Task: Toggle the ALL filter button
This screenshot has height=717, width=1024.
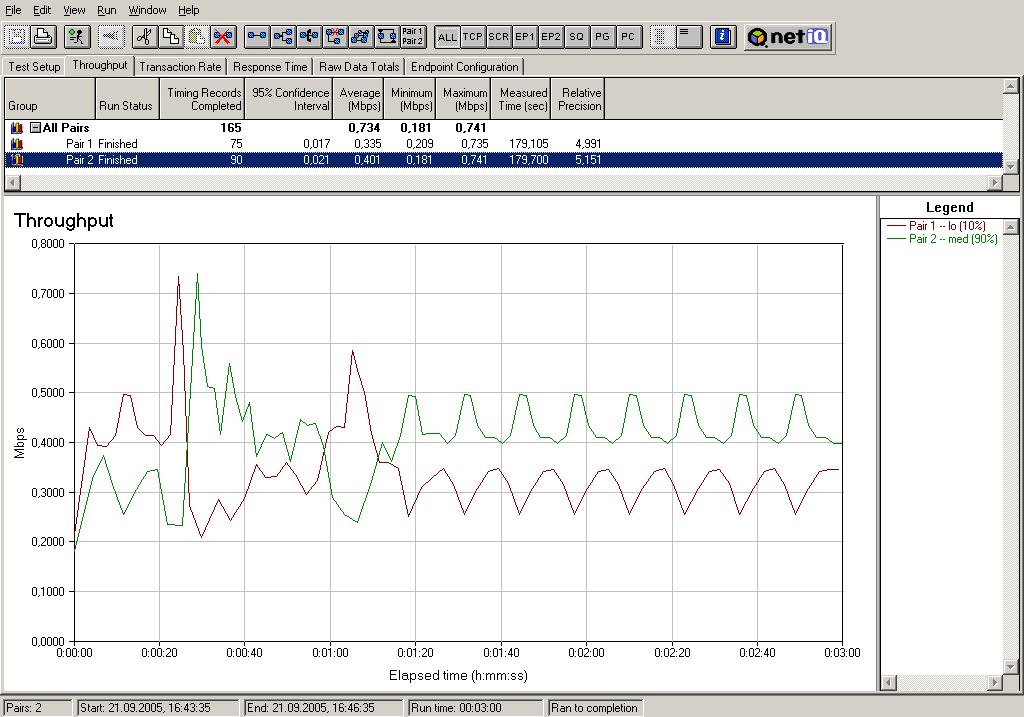Action: click(447, 37)
